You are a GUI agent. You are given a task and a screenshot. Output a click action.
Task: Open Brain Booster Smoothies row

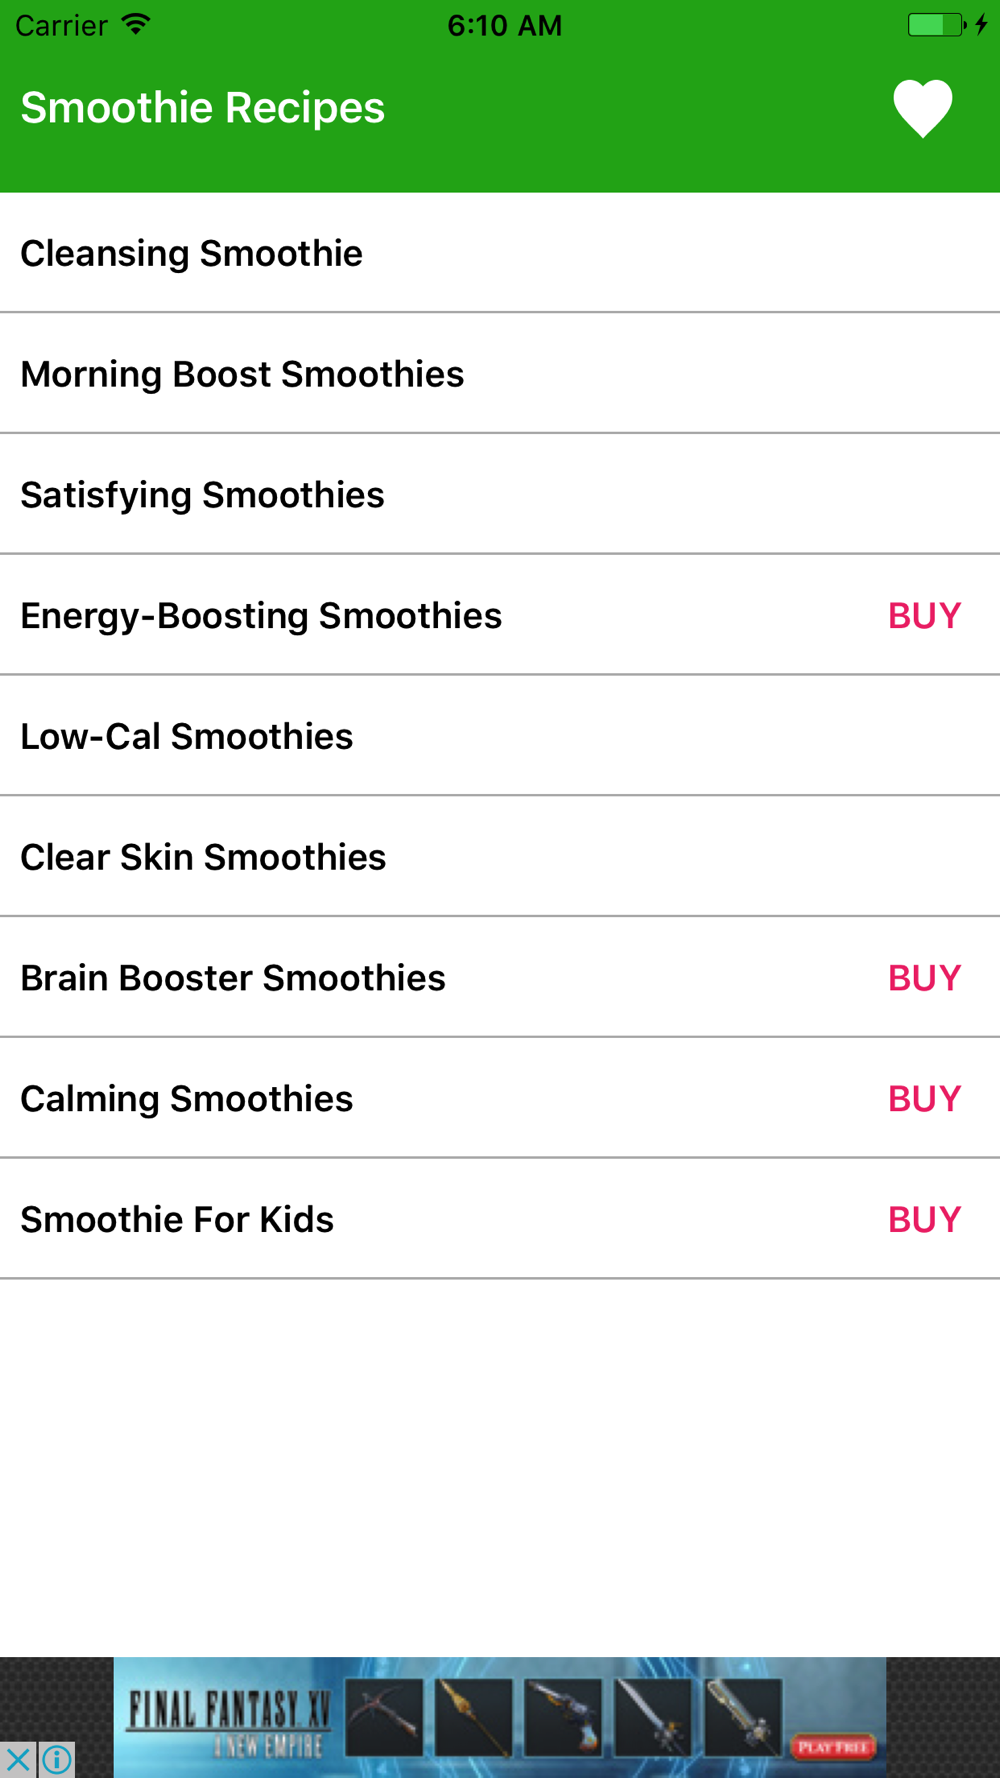click(500, 977)
